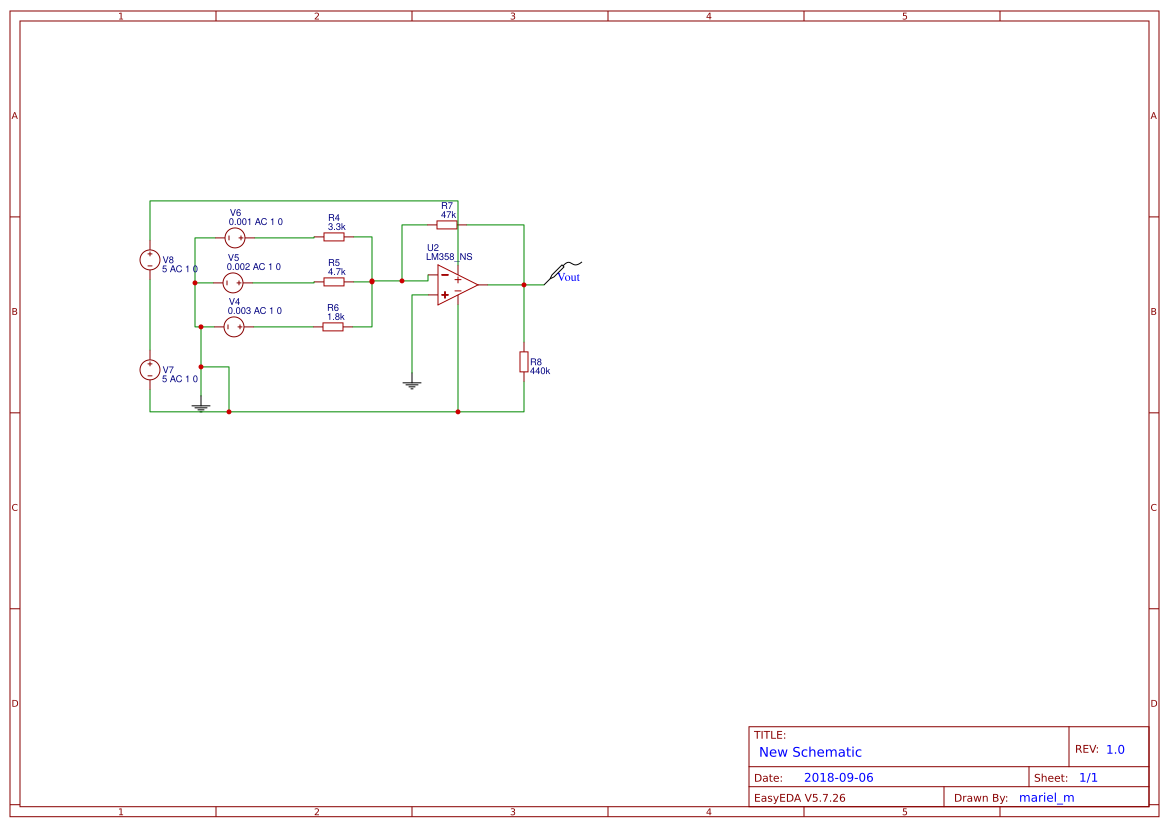Screen dimensions: 1169x827
Task: Select the R4 3.3k resistor
Action: click(x=334, y=238)
